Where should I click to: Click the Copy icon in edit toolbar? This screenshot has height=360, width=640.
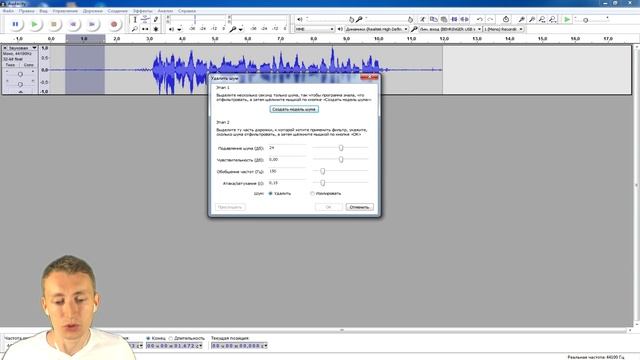click(x=433, y=19)
